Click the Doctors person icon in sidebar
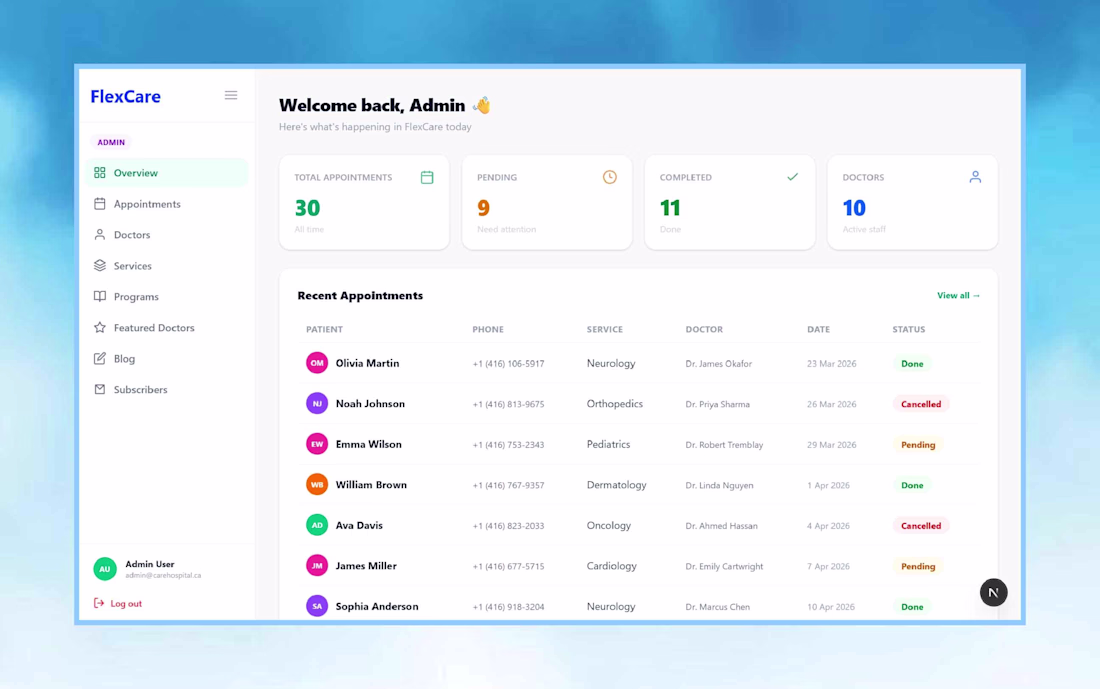 [x=100, y=234]
